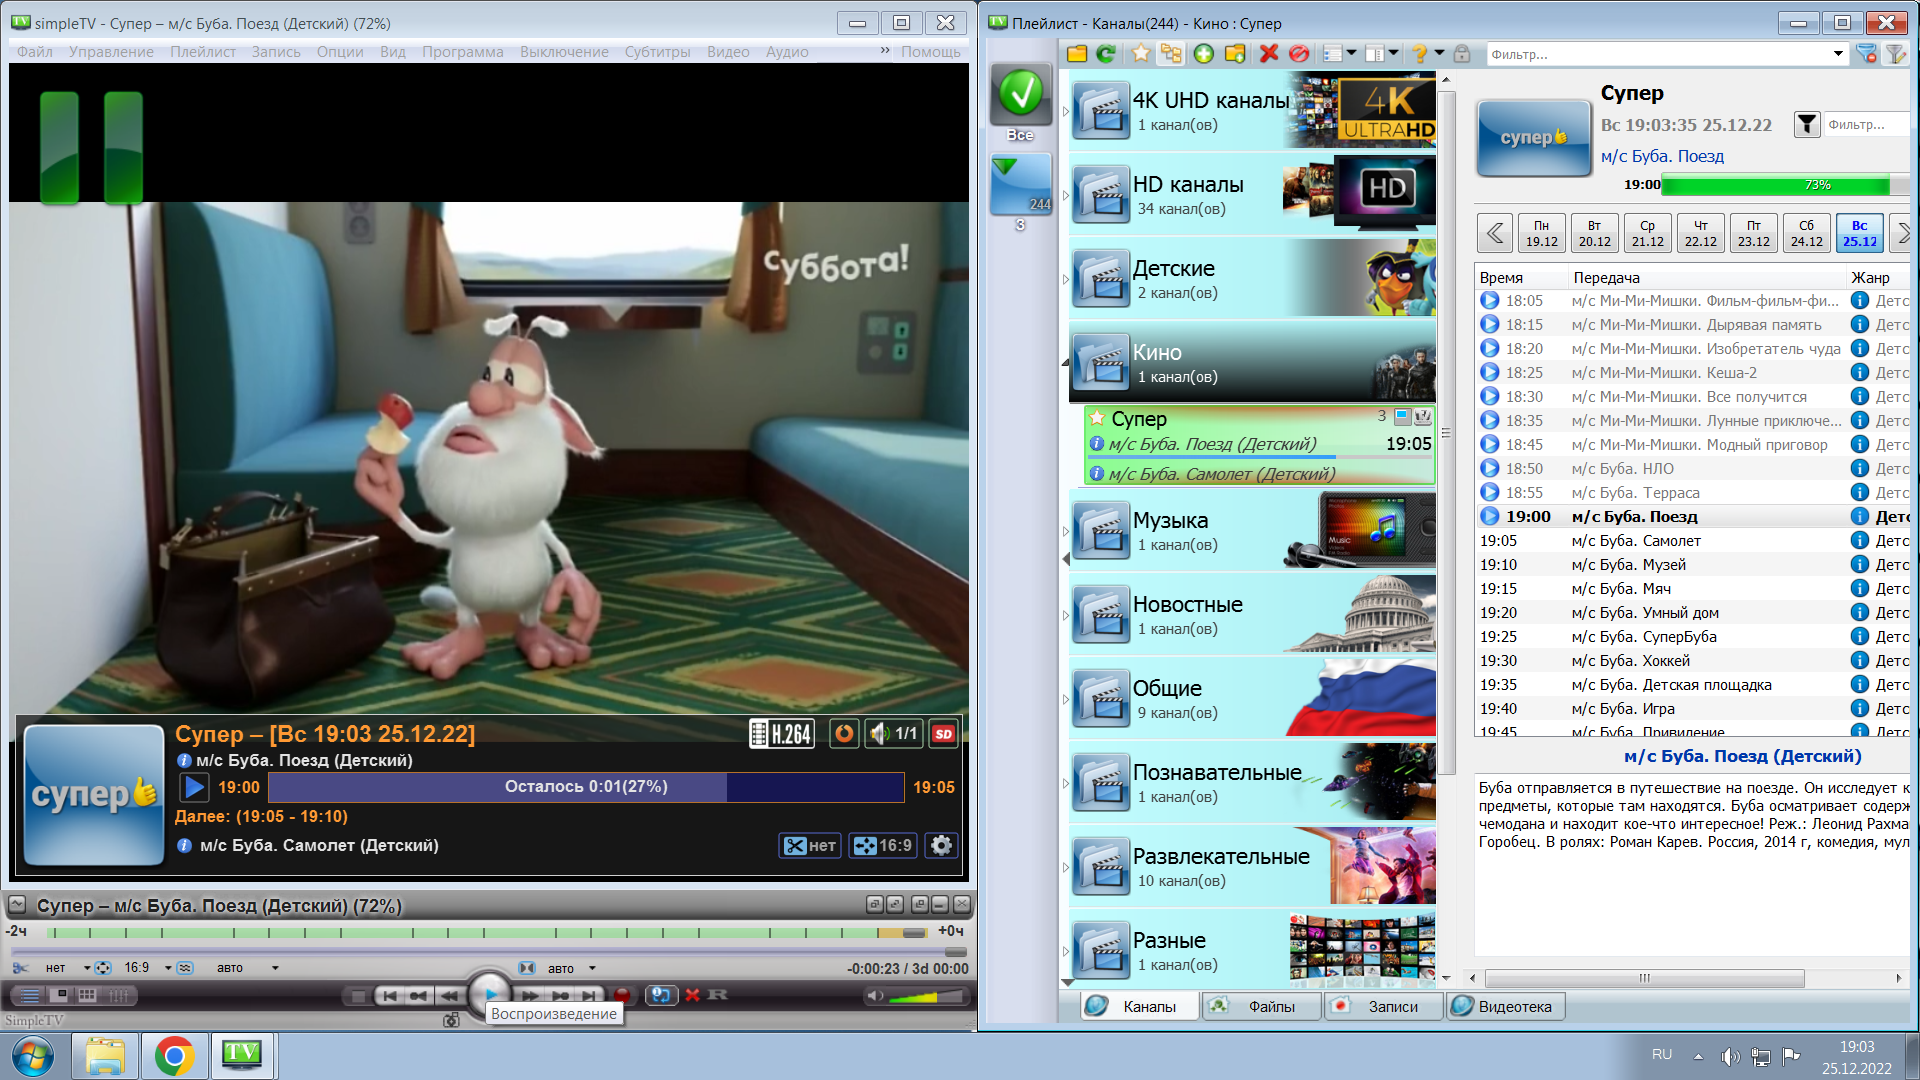The image size is (1920, 1080).
Task: Select Развлекательные channel group
Action: (1253, 867)
